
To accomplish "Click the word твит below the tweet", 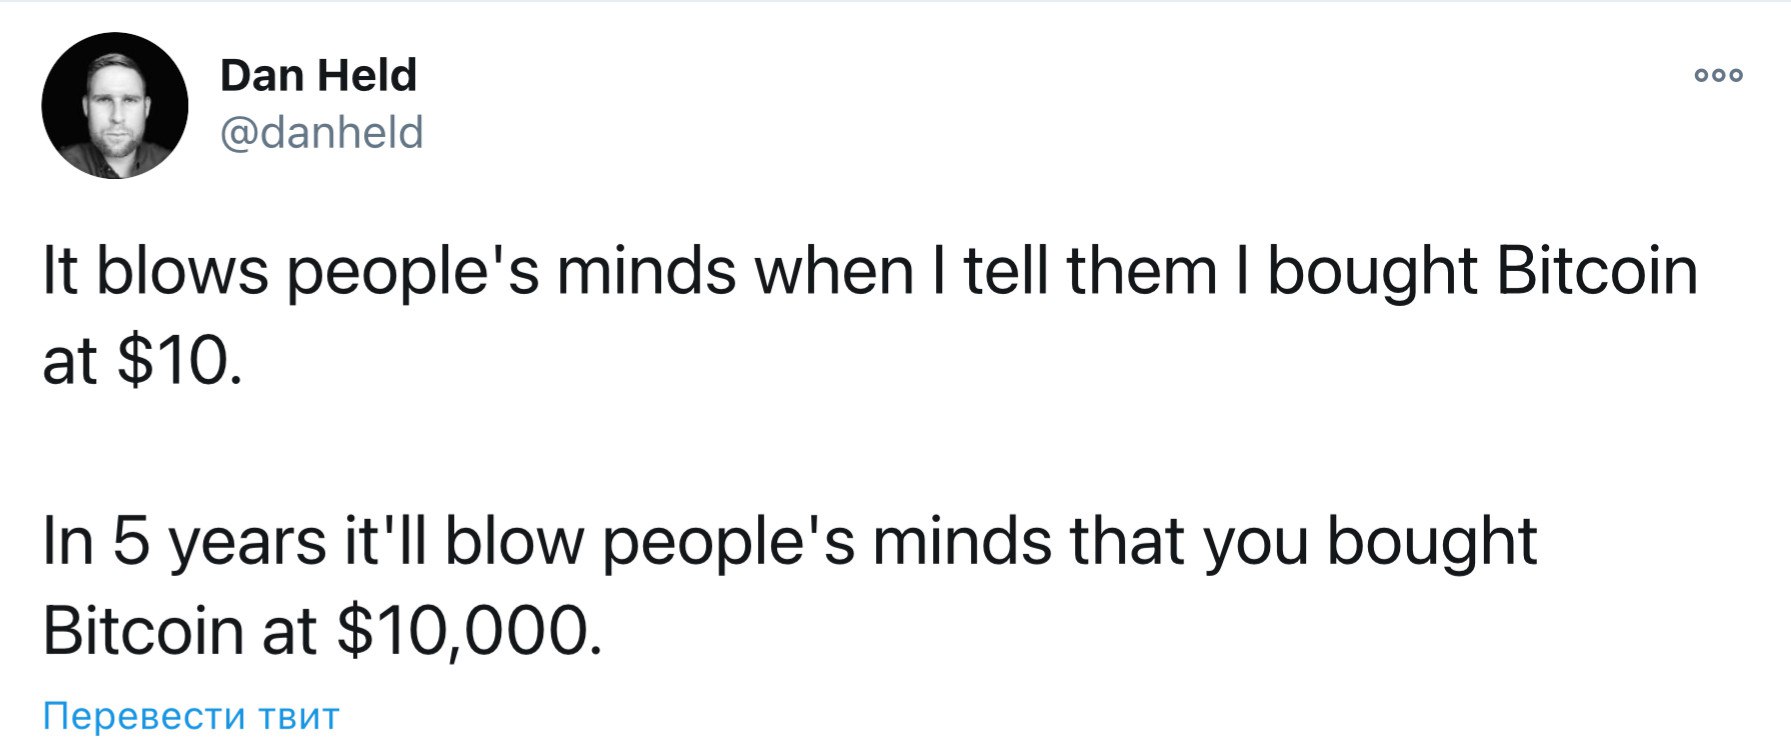I will (298, 716).
